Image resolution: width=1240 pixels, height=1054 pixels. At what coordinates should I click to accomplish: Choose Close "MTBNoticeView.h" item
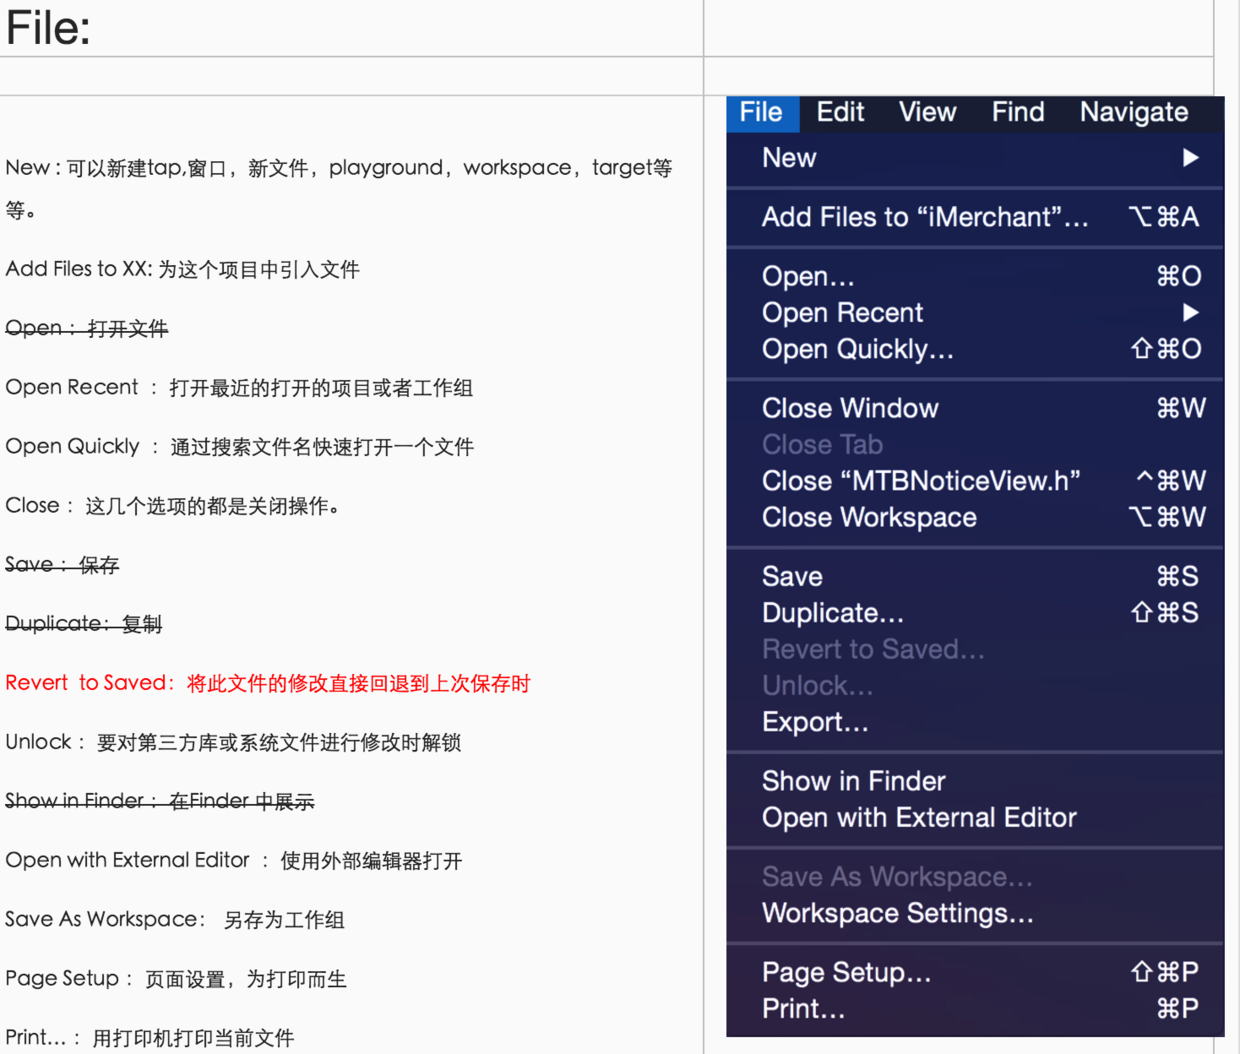[x=975, y=481]
